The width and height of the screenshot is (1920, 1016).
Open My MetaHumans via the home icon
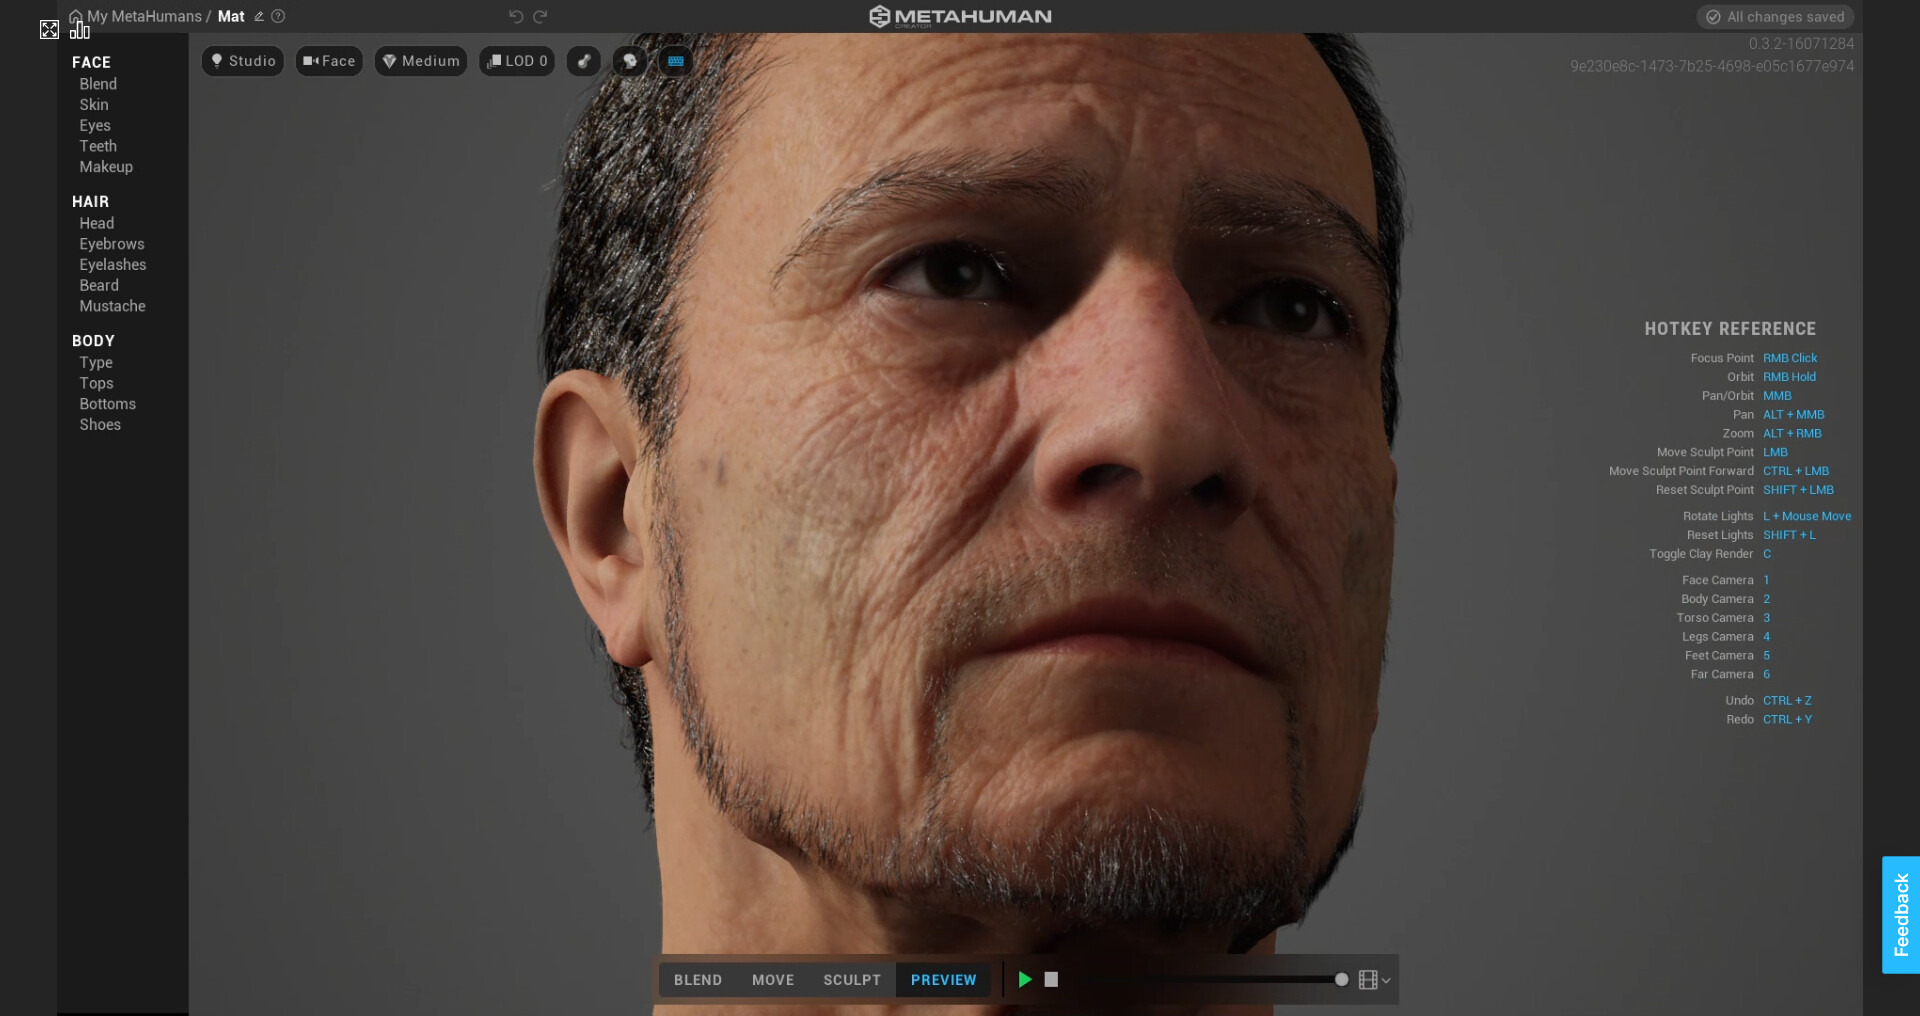click(x=76, y=16)
